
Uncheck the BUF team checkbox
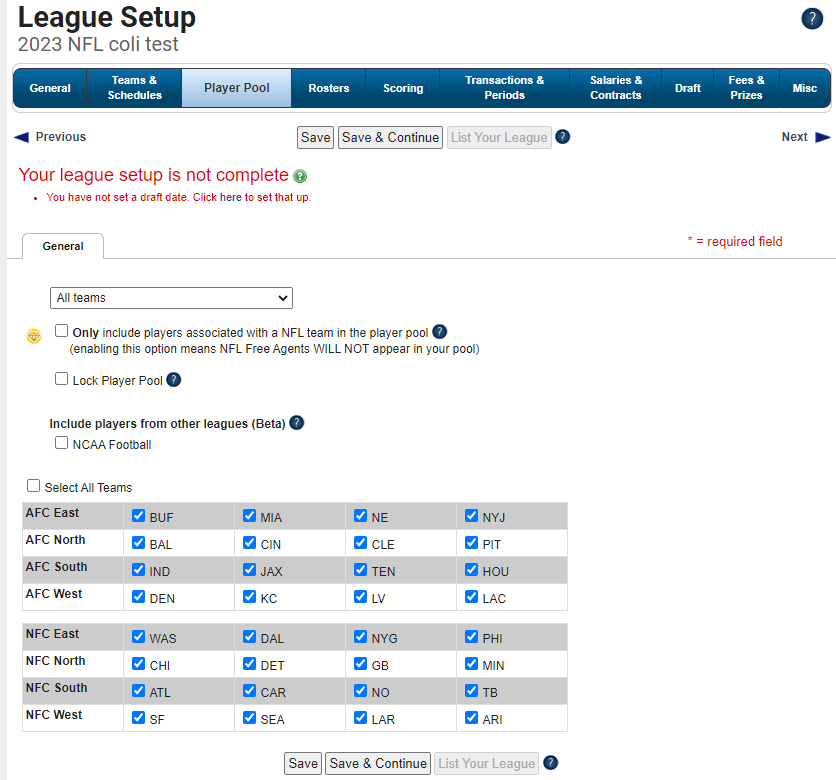tap(139, 516)
